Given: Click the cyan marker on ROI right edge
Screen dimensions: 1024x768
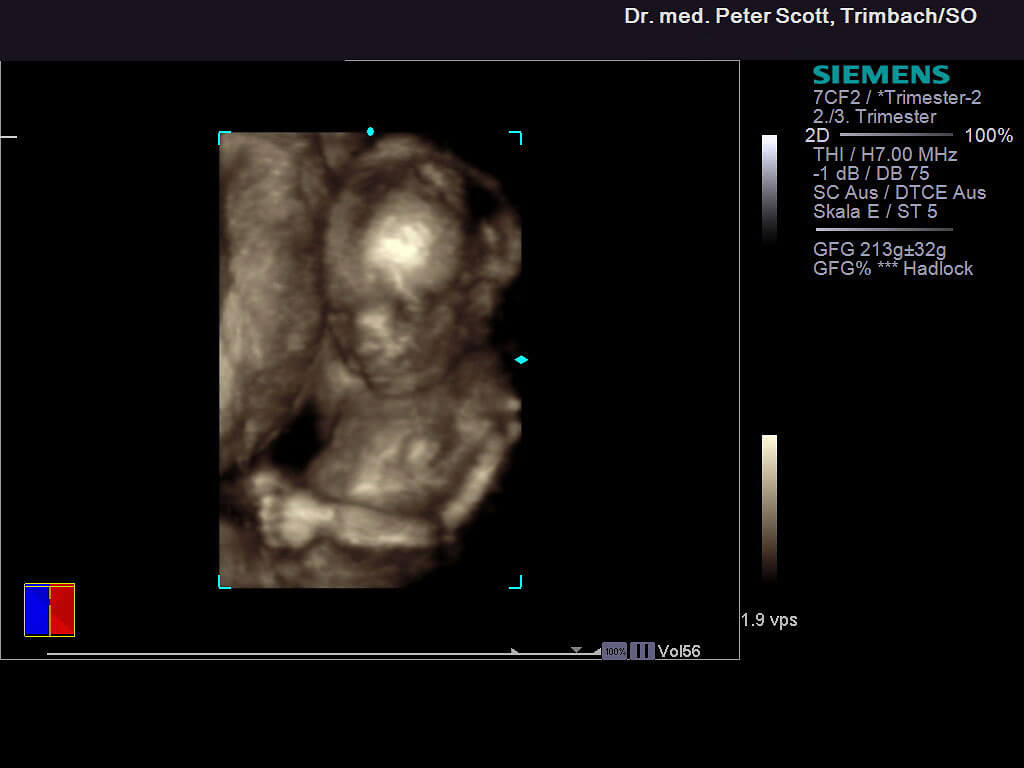Looking at the screenshot, I should [x=521, y=359].
